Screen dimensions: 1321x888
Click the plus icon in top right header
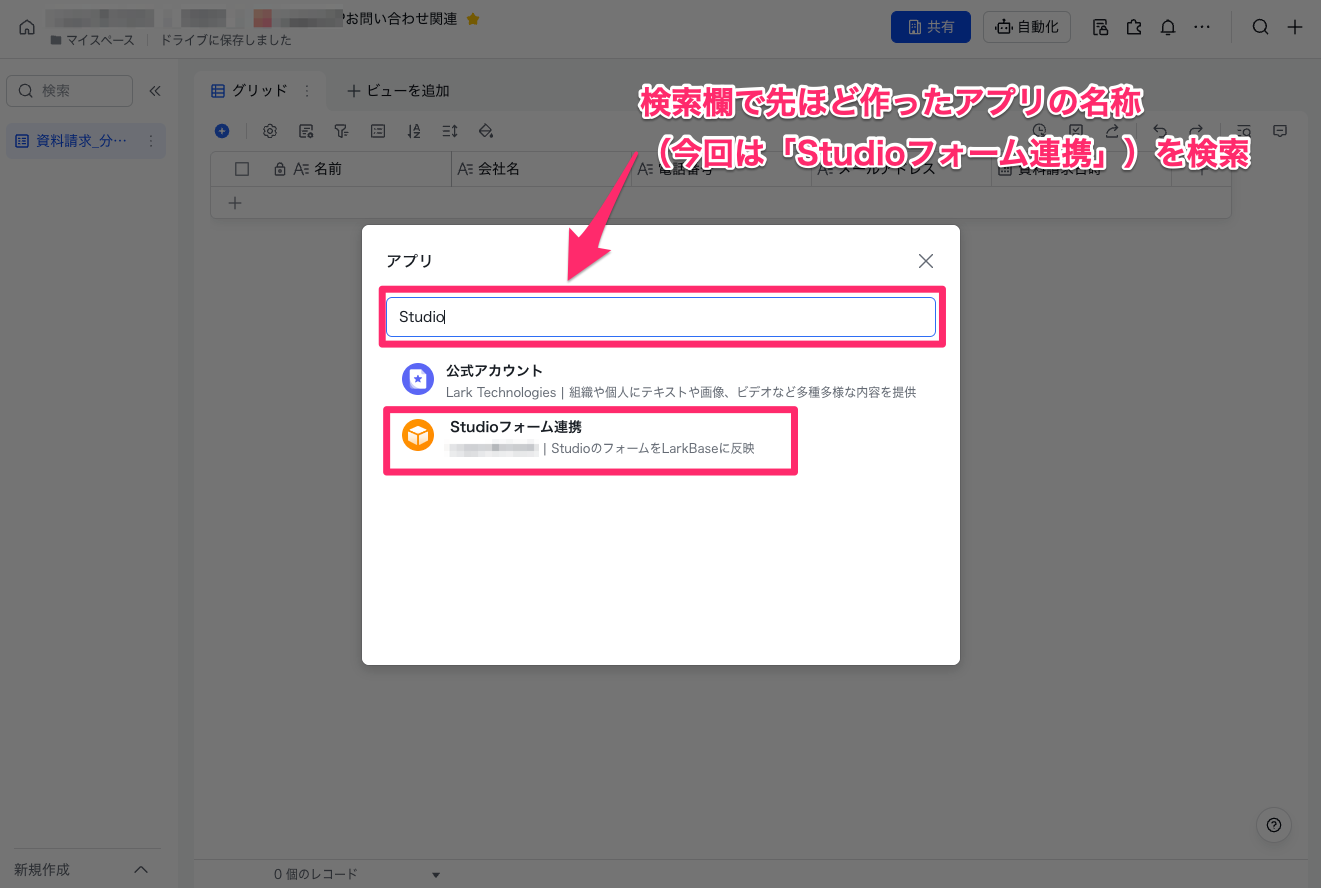point(1295,27)
